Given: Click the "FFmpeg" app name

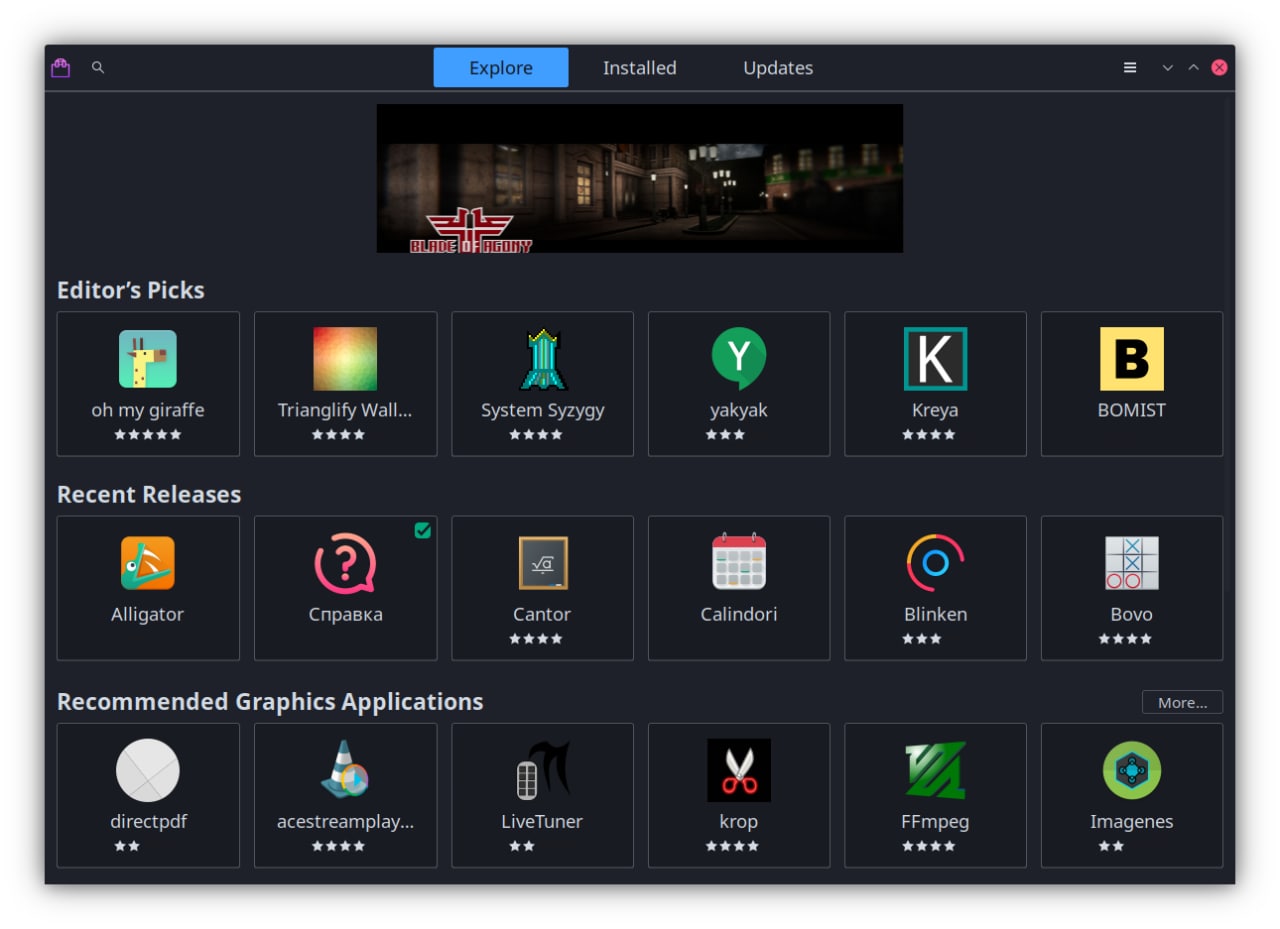Looking at the screenshot, I should [x=935, y=822].
